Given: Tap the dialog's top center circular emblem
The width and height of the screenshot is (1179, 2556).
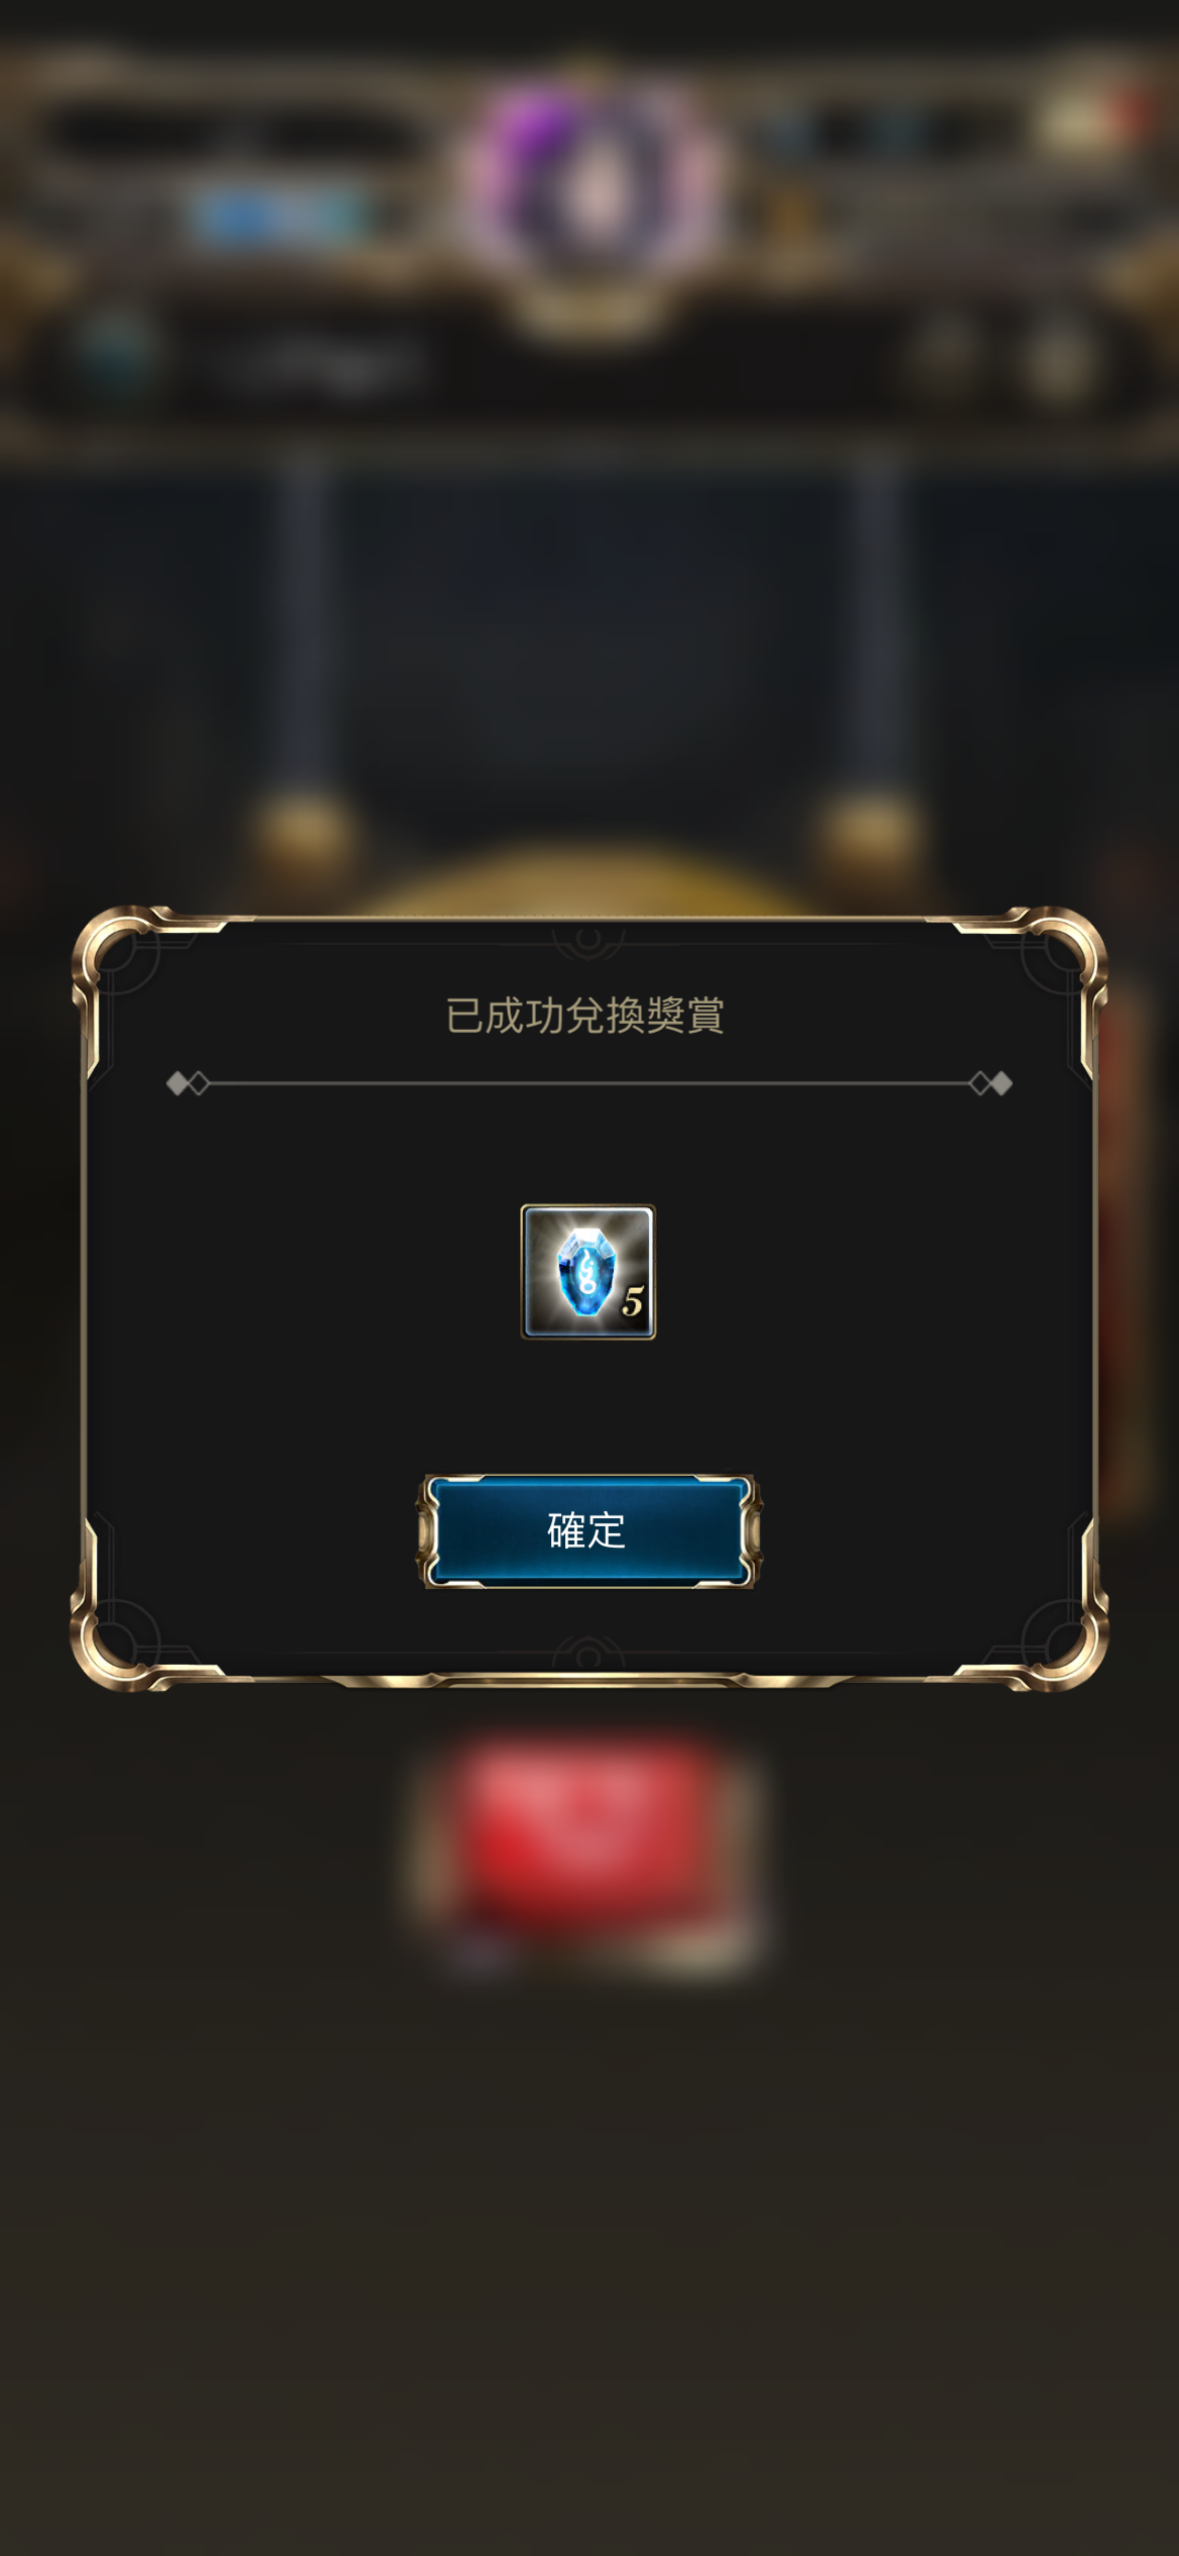Looking at the screenshot, I should tap(588, 940).
